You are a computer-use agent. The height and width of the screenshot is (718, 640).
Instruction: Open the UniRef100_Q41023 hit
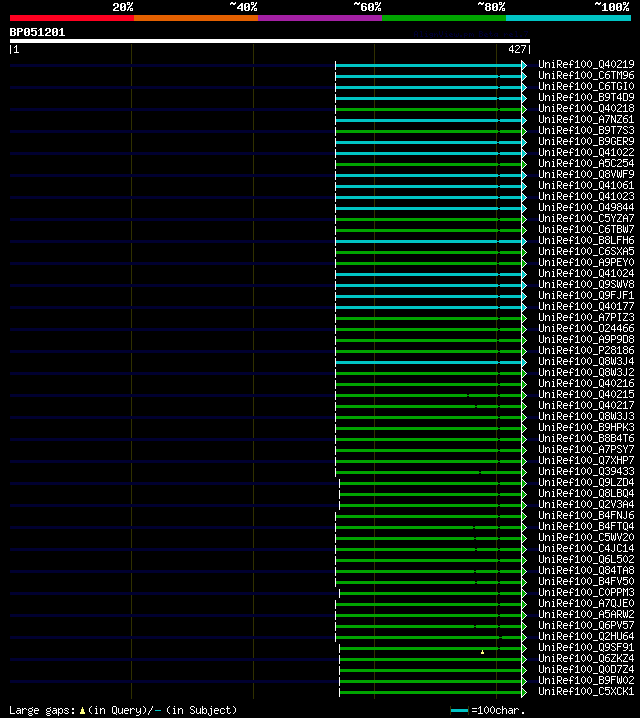[586, 196]
